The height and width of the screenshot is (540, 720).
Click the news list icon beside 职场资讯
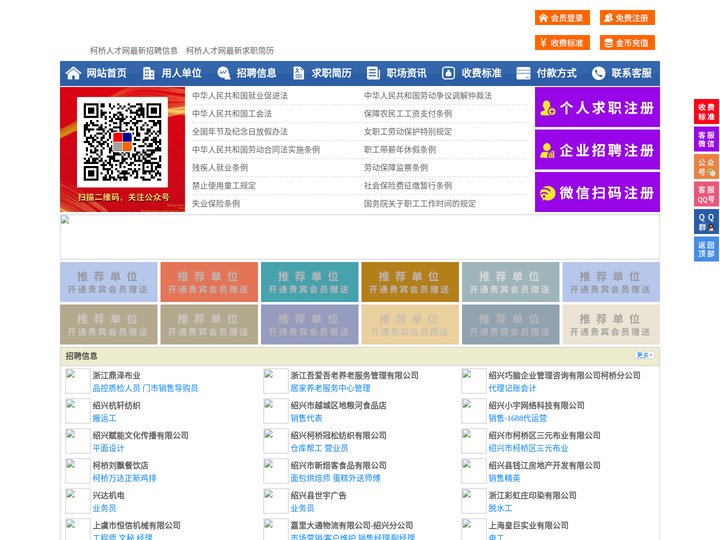point(373,73)
